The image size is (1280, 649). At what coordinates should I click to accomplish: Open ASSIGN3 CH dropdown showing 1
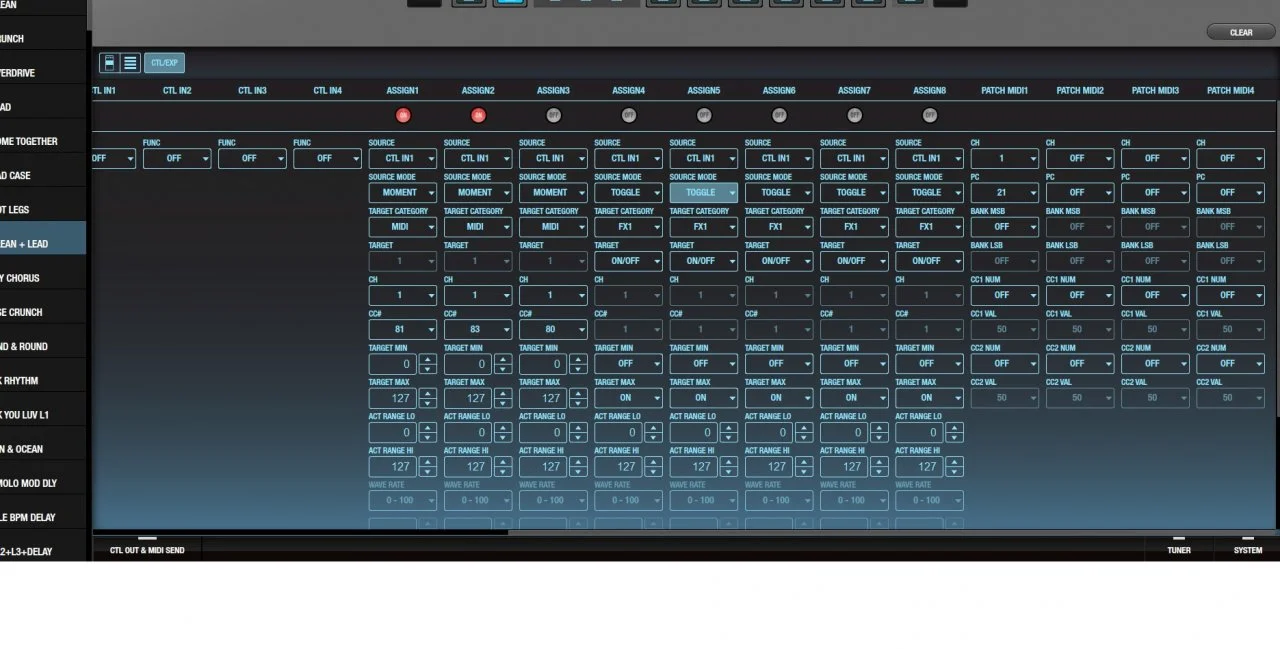[x=553, y=295]
